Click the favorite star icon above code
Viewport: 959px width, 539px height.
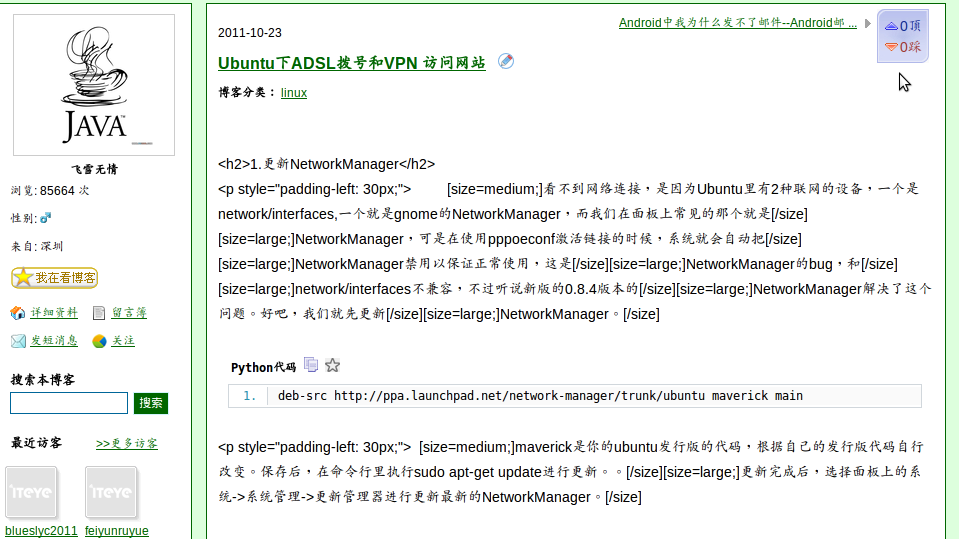tap(332, 365)
